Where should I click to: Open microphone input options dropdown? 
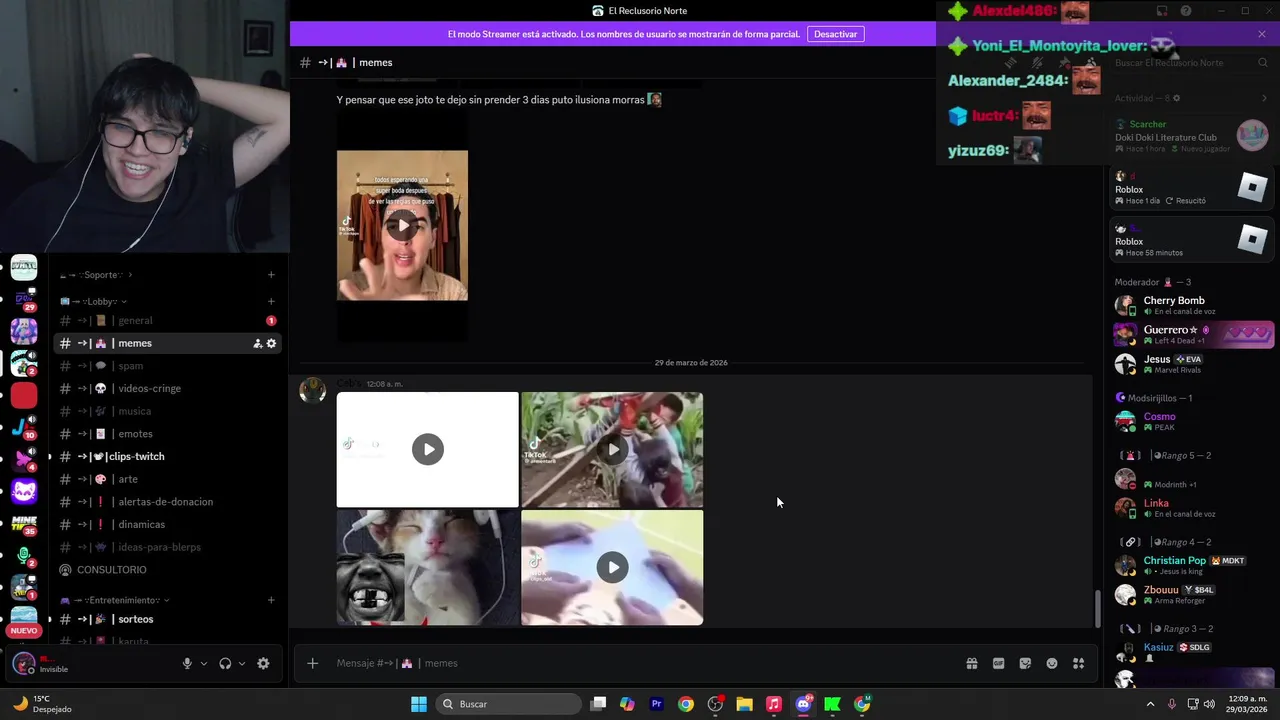pos(204,663)
